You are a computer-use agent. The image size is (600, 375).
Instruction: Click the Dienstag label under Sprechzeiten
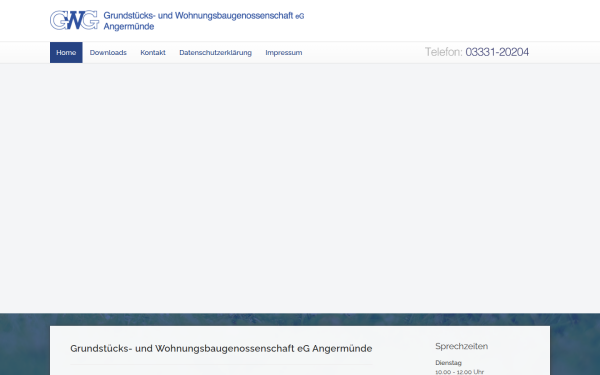[x=448, y=363]
